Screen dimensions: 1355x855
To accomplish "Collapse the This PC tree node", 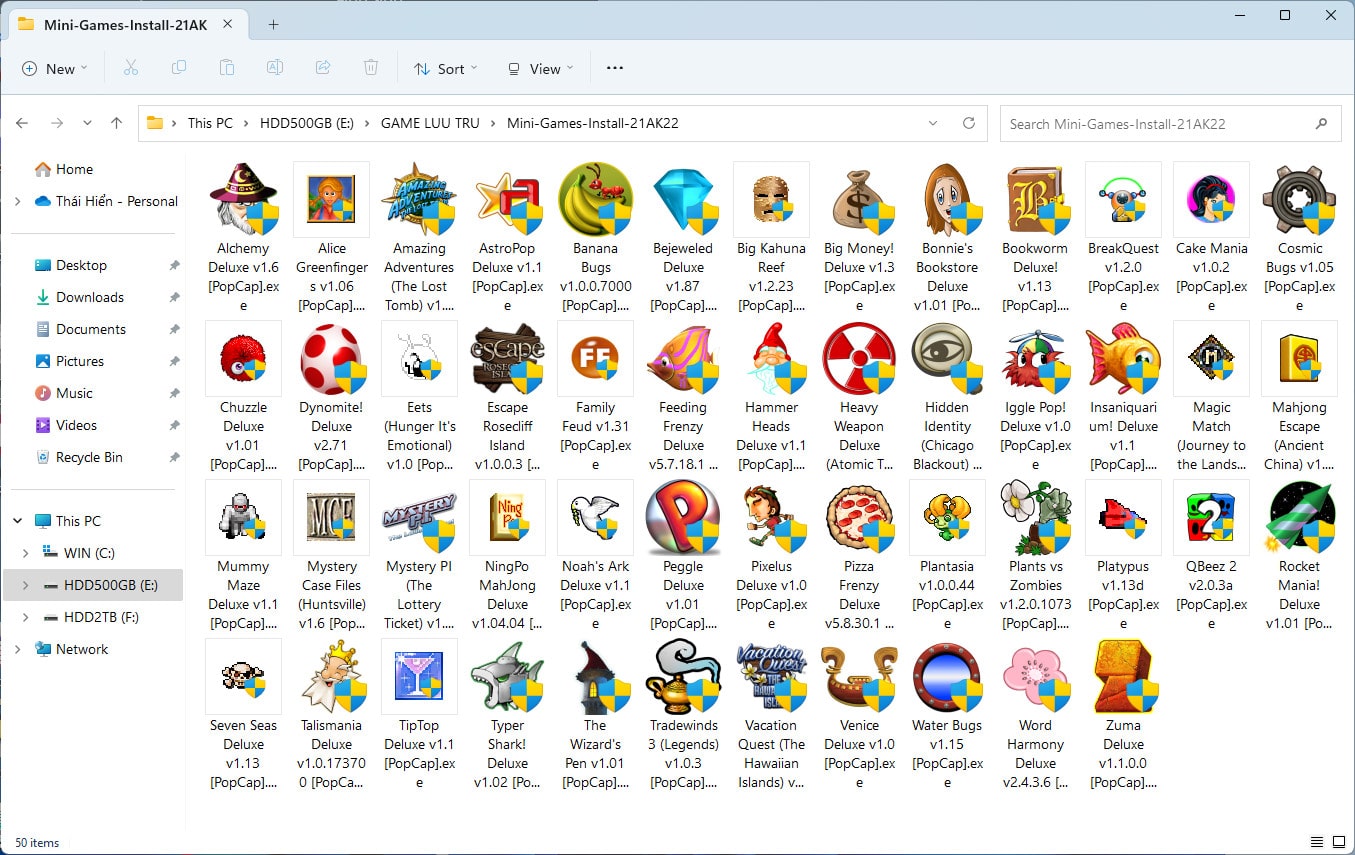I will pos(18,521).
